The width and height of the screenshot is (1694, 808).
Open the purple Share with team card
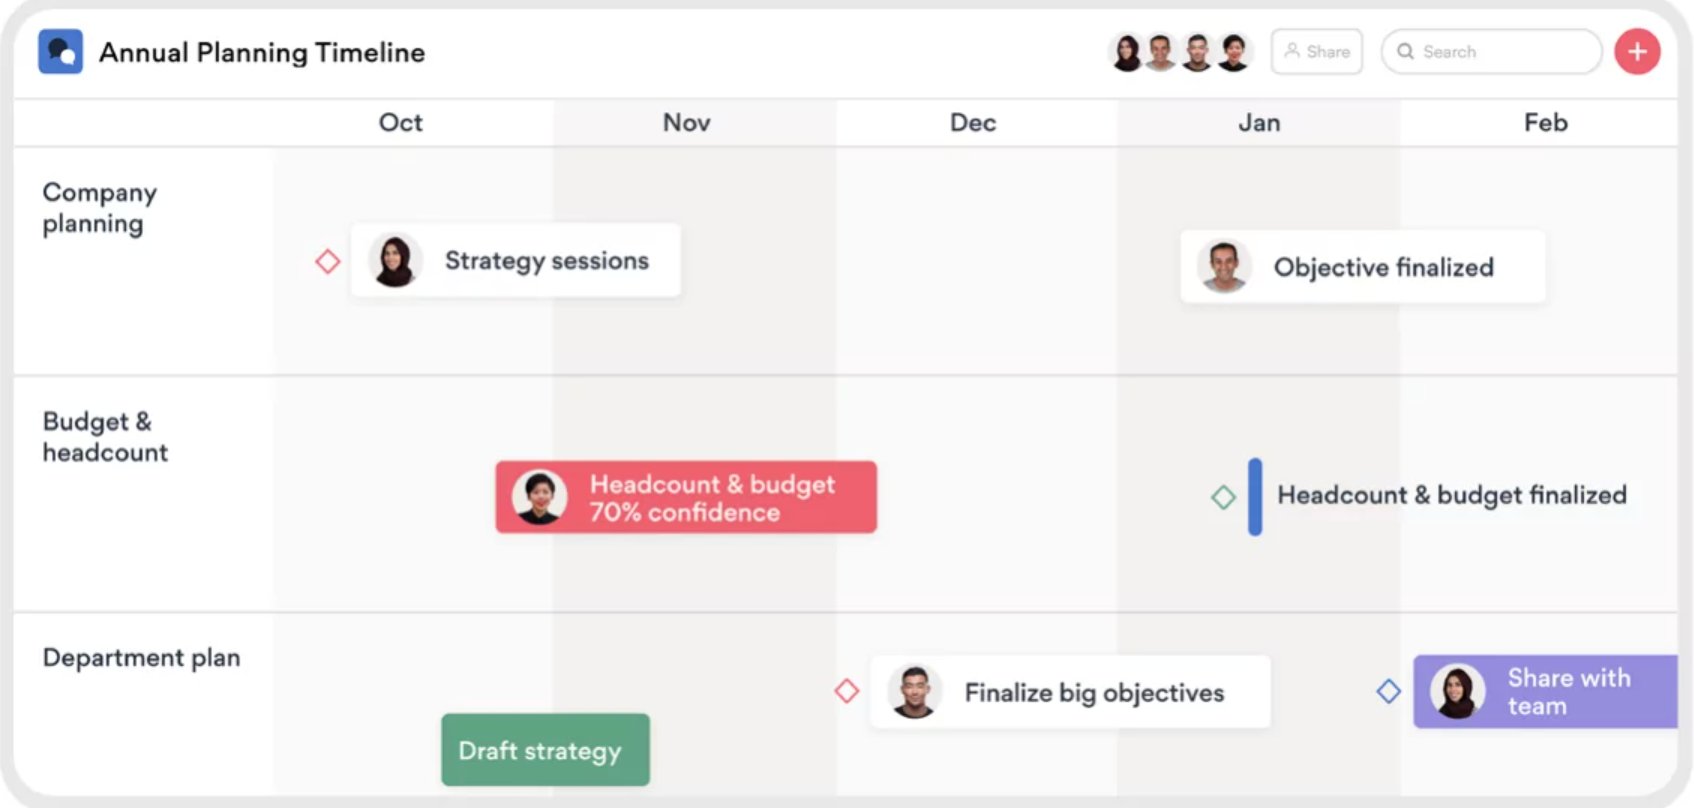coord(1545,691)
